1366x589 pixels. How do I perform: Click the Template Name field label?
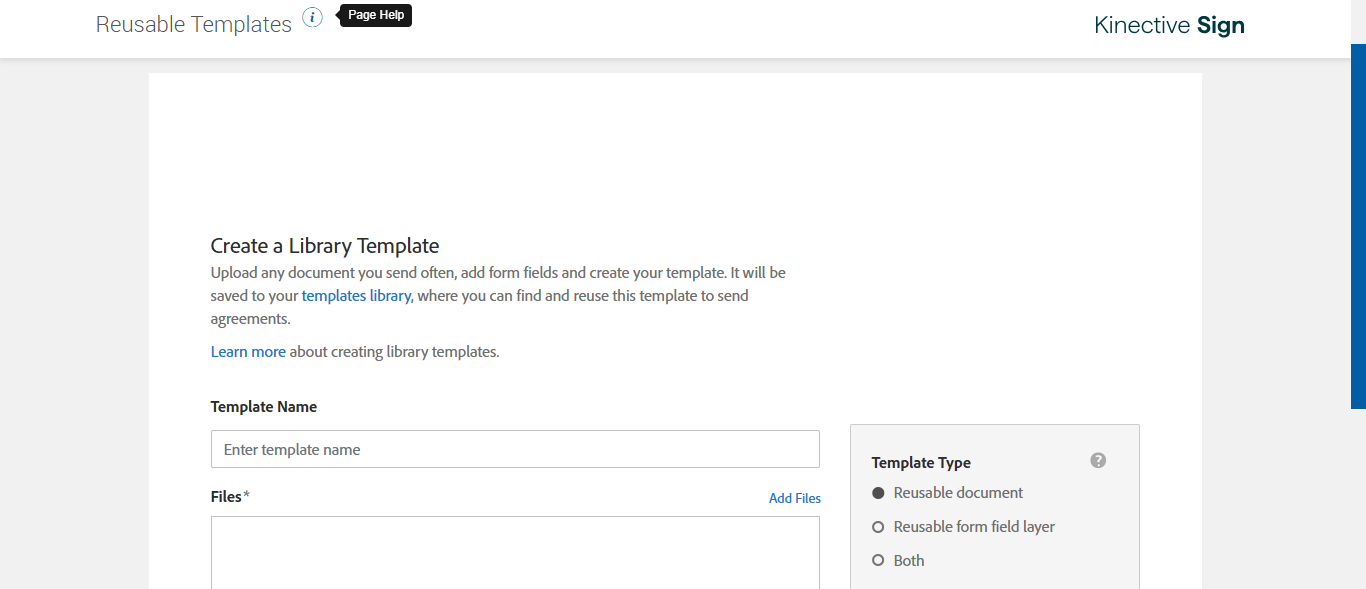coord(264,407)
